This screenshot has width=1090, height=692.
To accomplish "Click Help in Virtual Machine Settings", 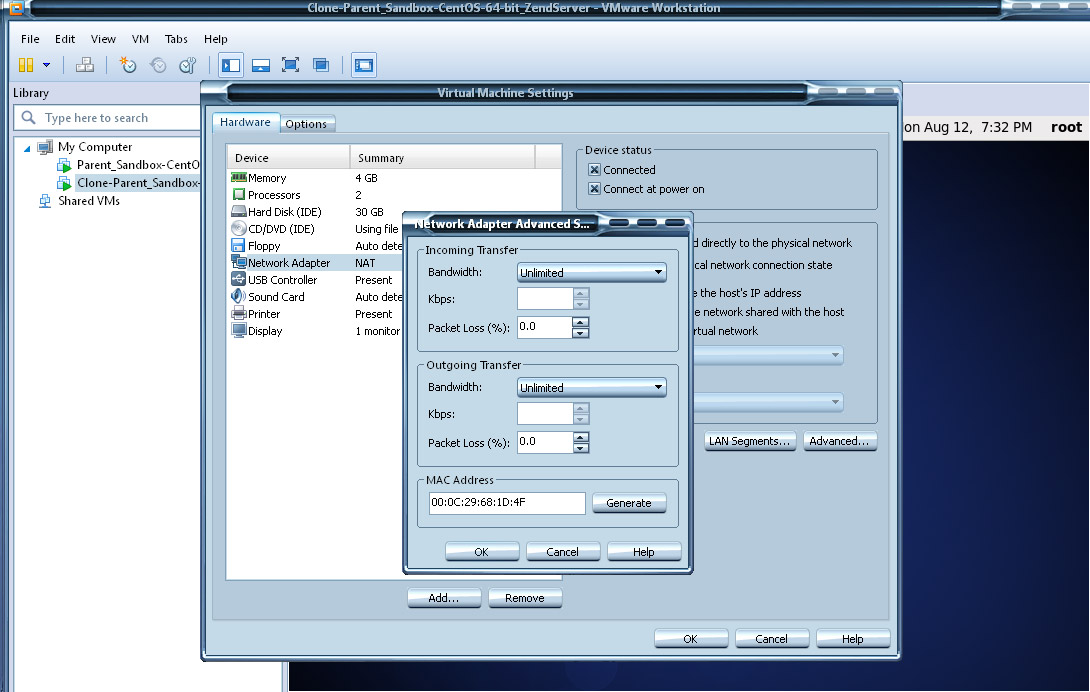I will point(853,638).
